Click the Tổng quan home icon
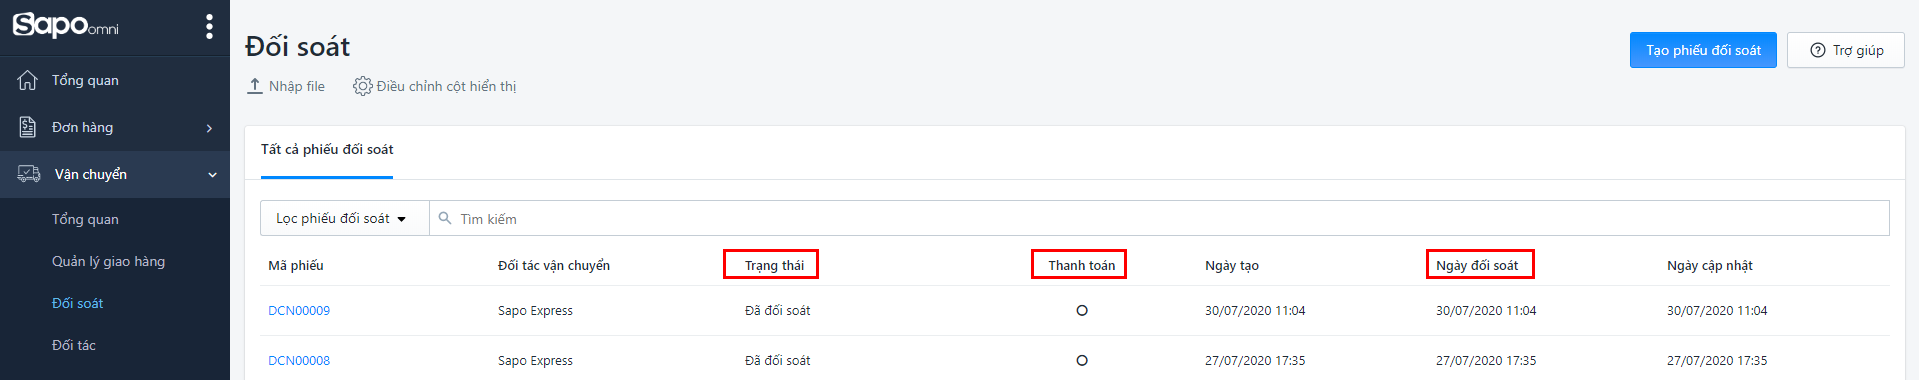Image resolution: width=1919 pixels, height=380 pixels. [x=28, y=80]
